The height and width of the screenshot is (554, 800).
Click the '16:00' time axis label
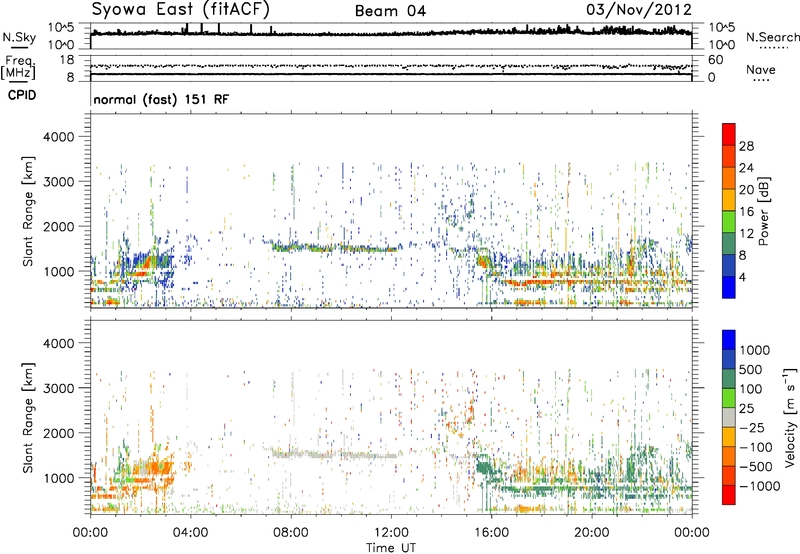pos(491,533)
